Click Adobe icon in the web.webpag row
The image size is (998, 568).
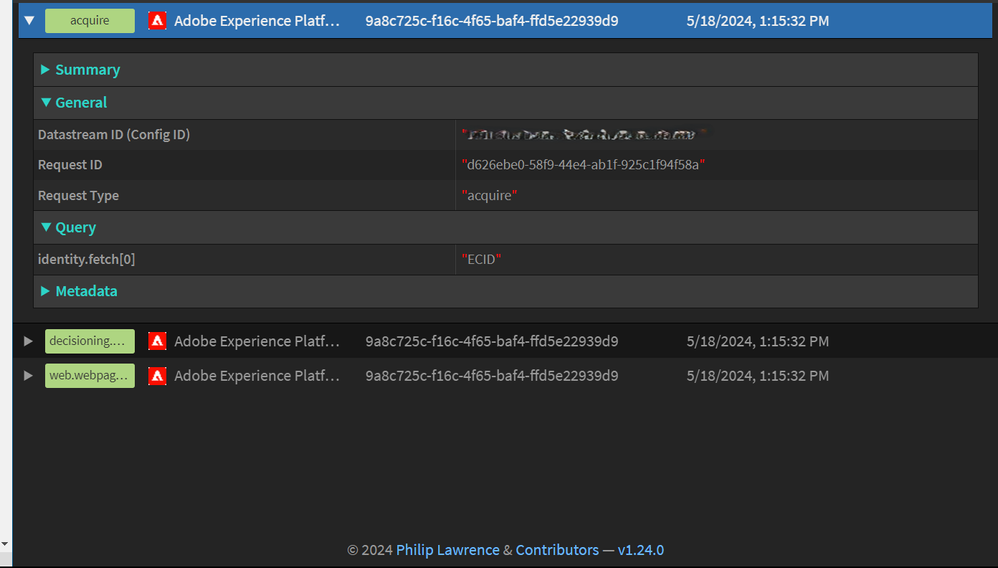[x=157, y=376]
